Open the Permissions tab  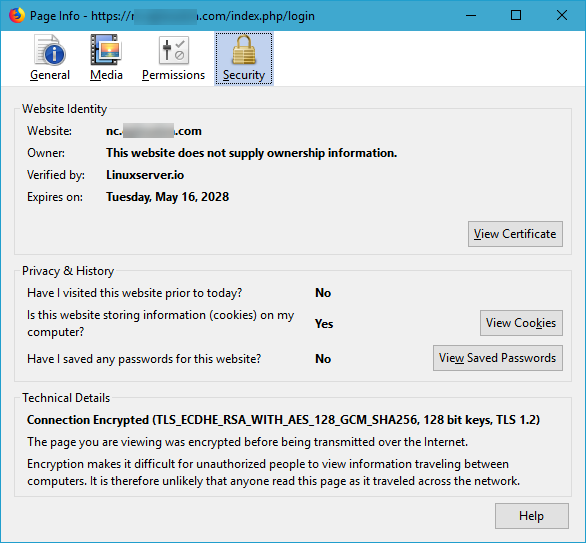173,58
